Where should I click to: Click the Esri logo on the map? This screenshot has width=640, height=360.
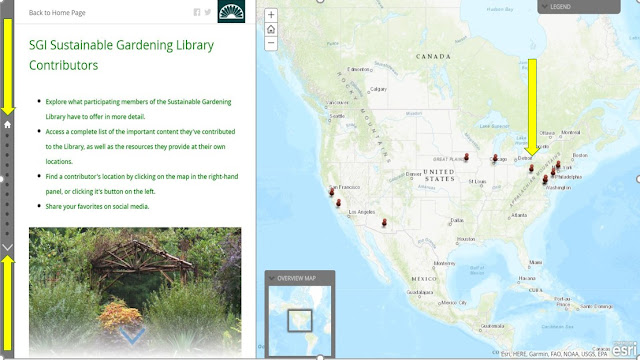pyautogui.click(x=624, y=350)
